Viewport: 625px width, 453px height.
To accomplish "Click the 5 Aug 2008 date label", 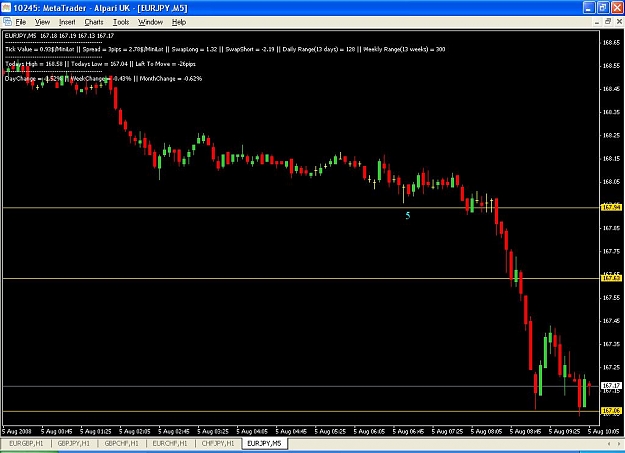I will coord(16,431).
